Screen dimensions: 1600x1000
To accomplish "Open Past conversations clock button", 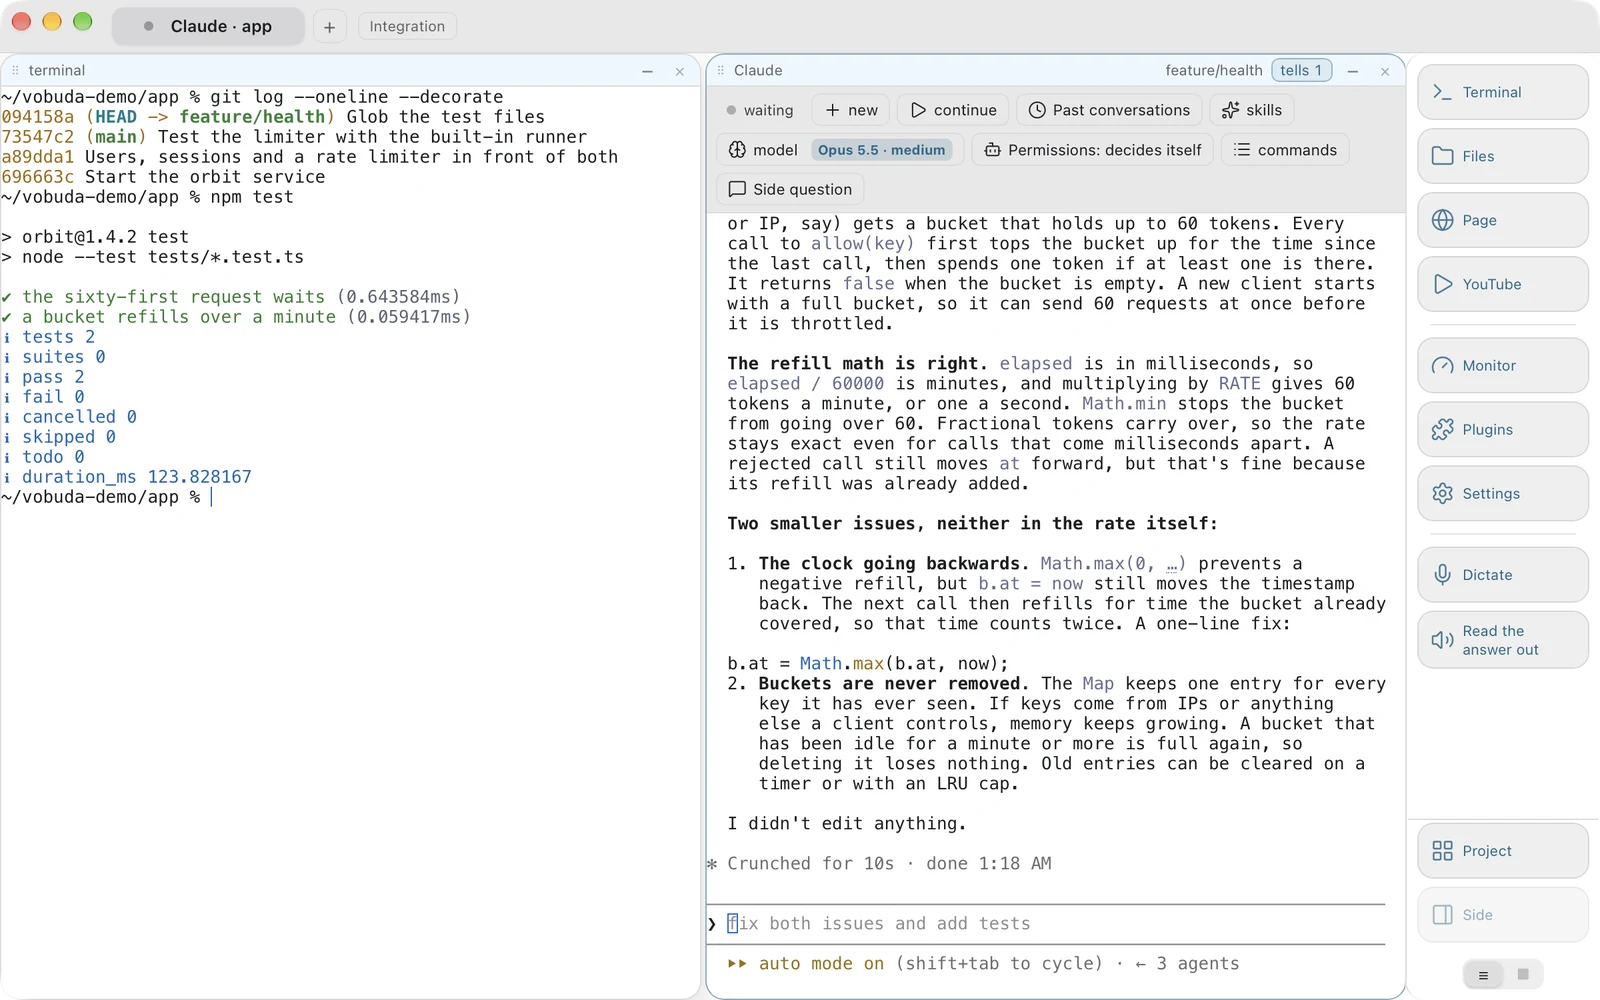I will 1109,110.
